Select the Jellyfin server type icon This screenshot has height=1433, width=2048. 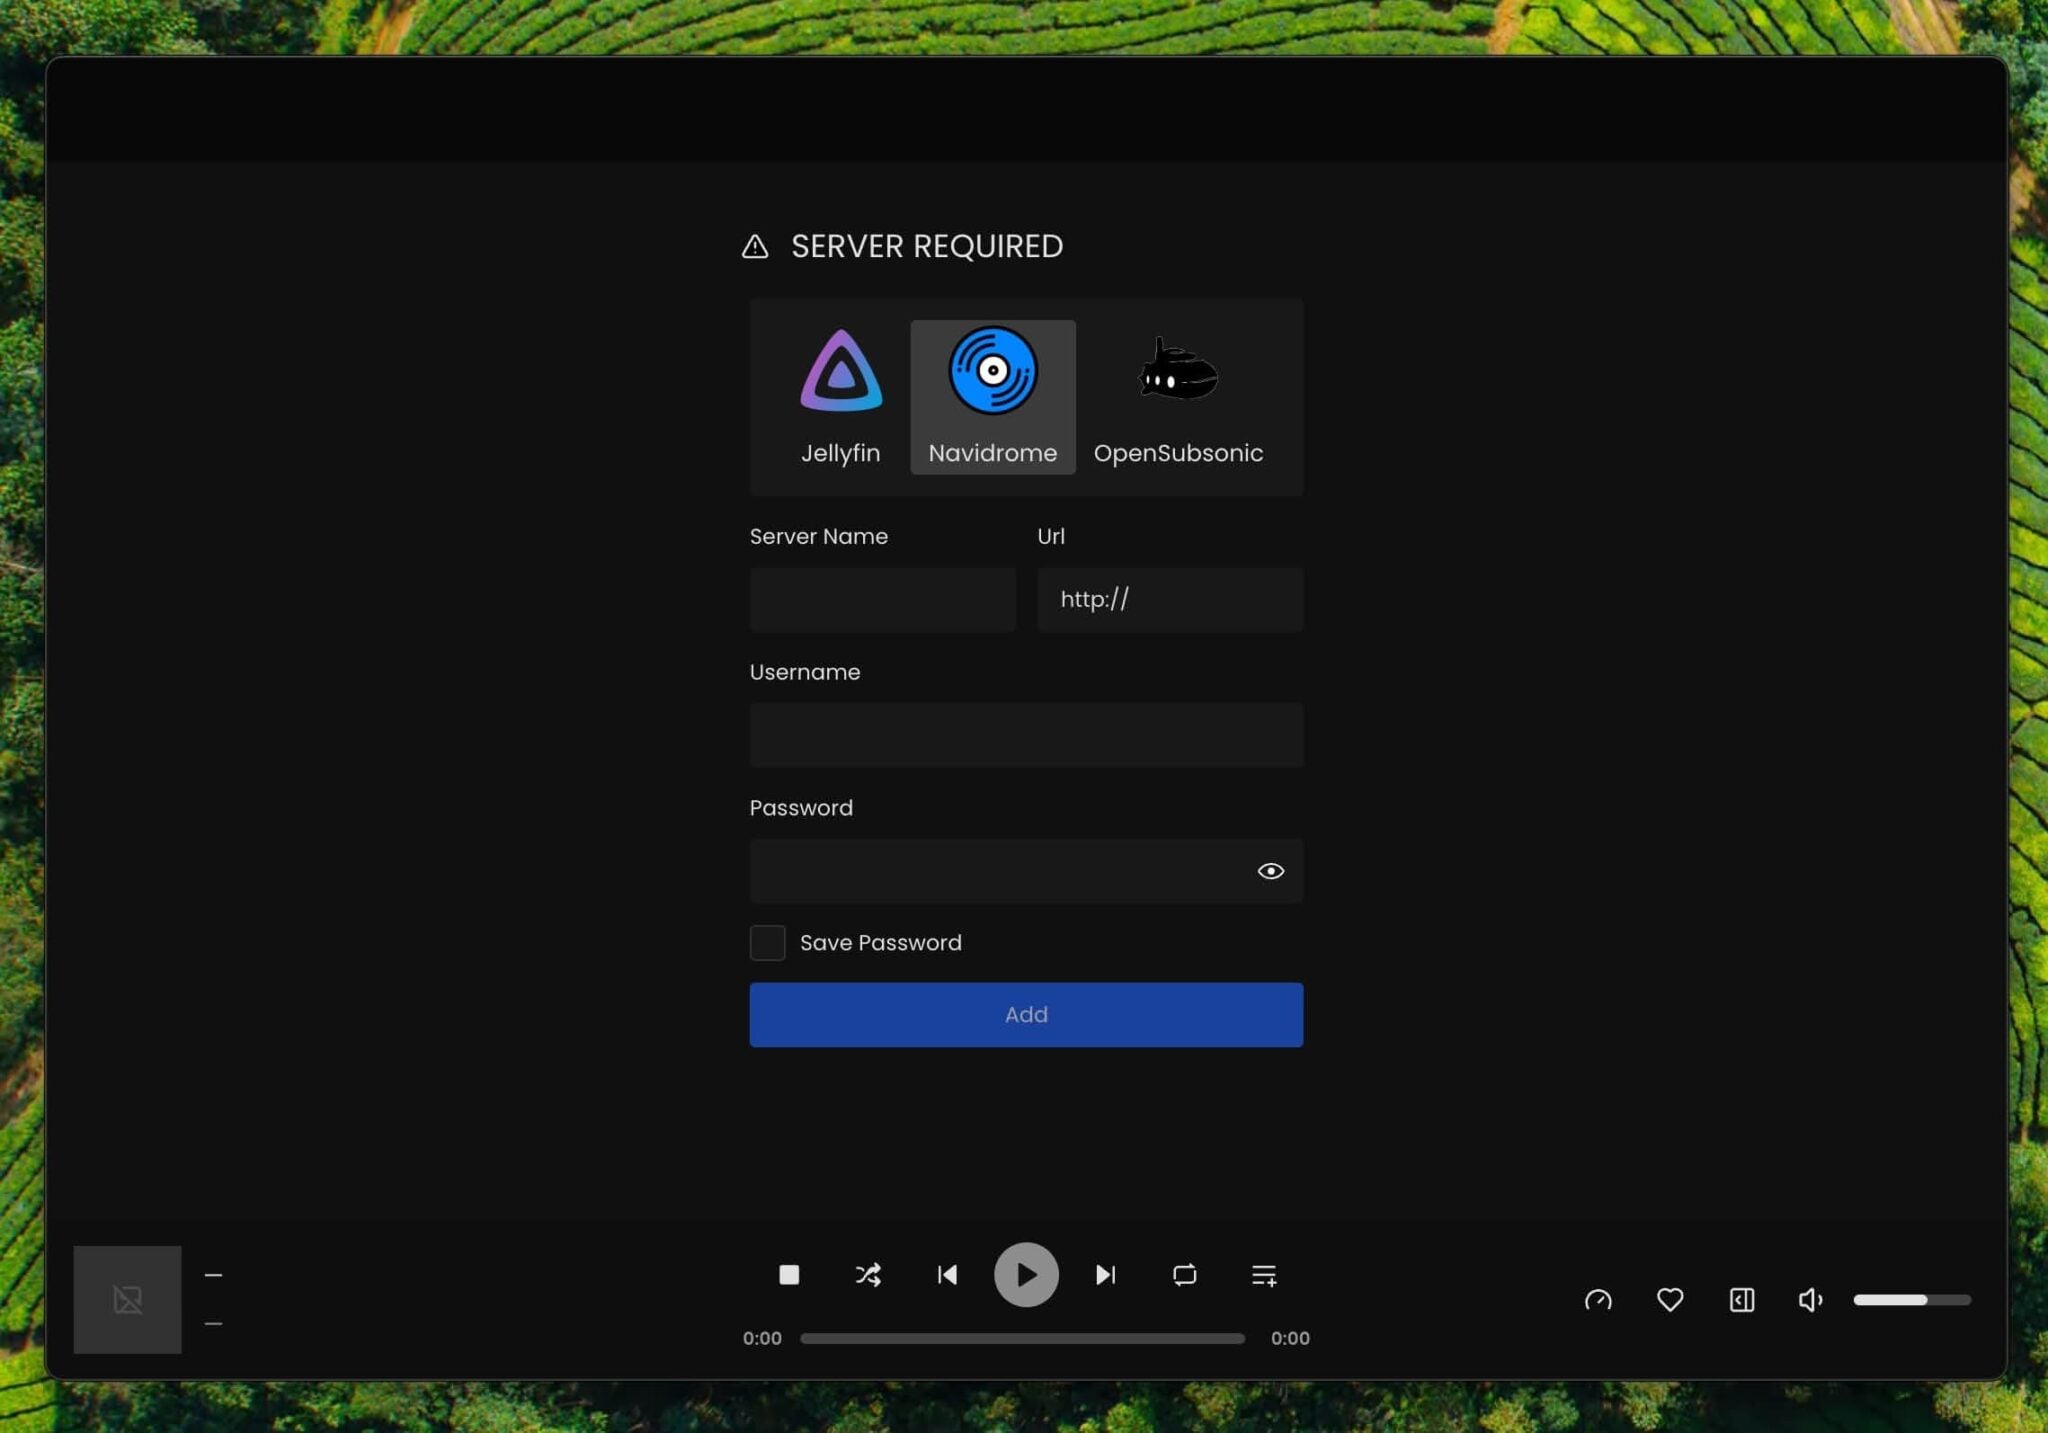[x=840, y=372]
